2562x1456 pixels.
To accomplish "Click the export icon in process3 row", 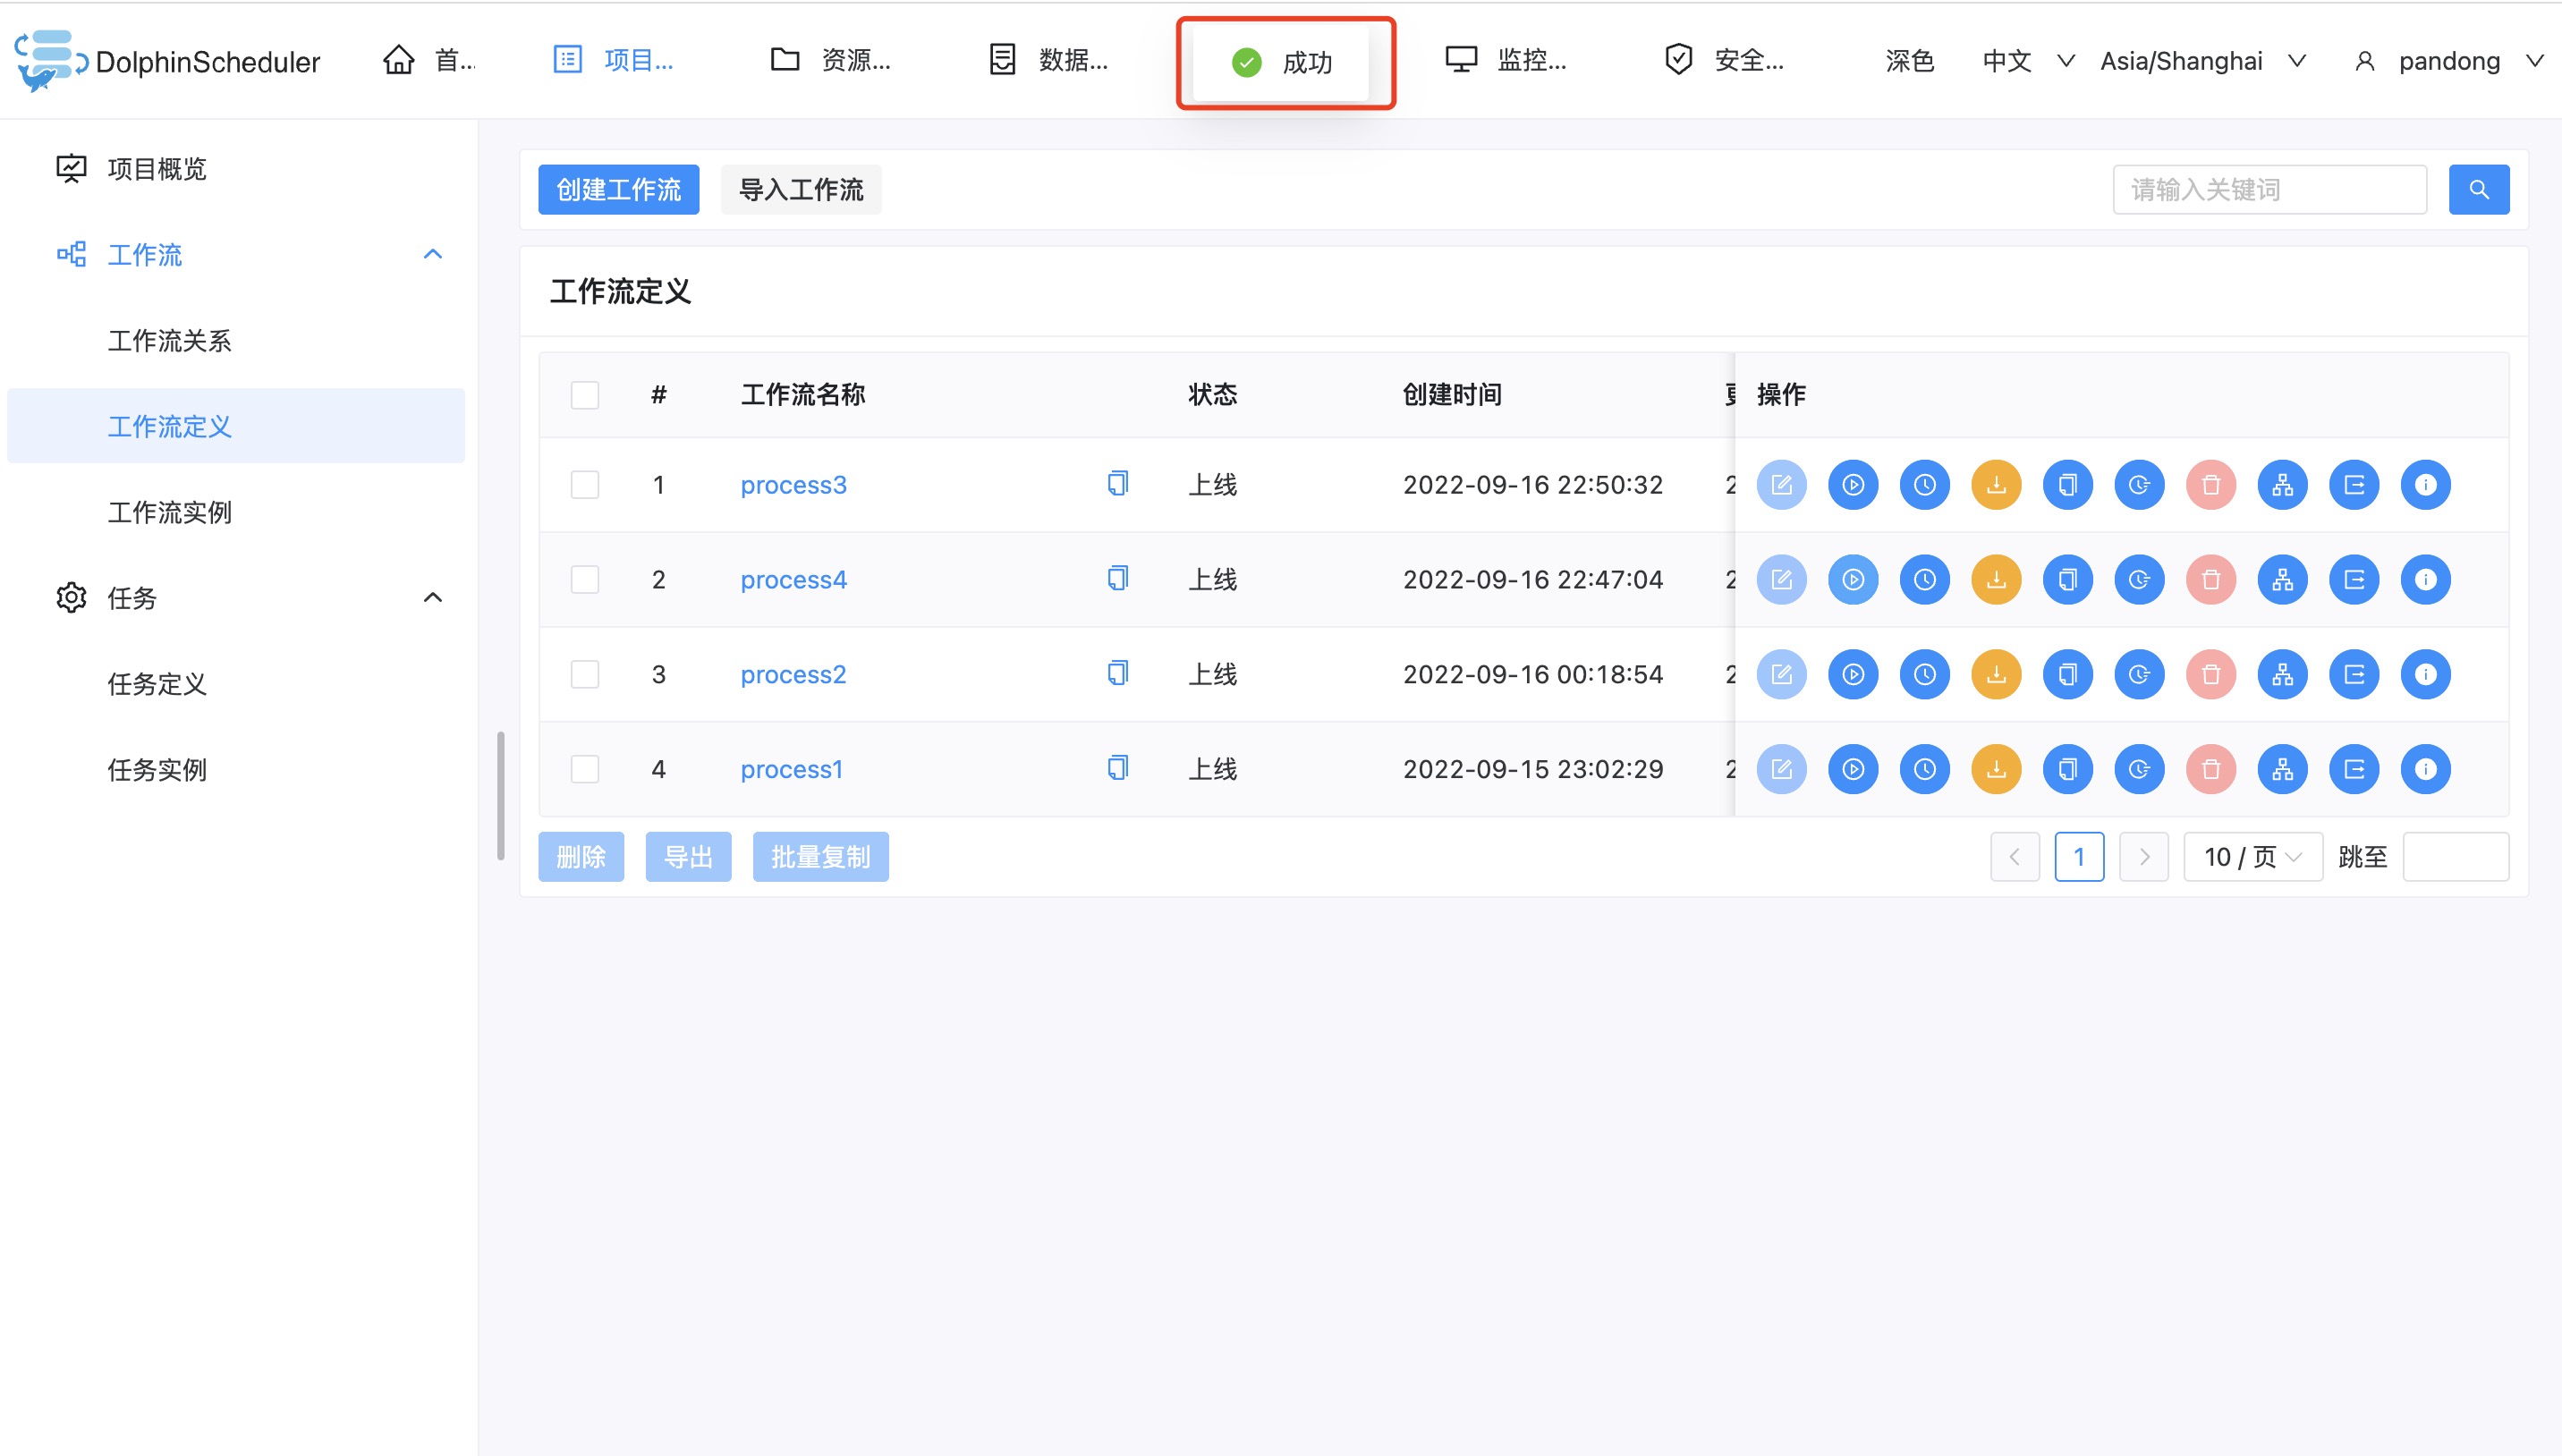I will (2353, 485).
